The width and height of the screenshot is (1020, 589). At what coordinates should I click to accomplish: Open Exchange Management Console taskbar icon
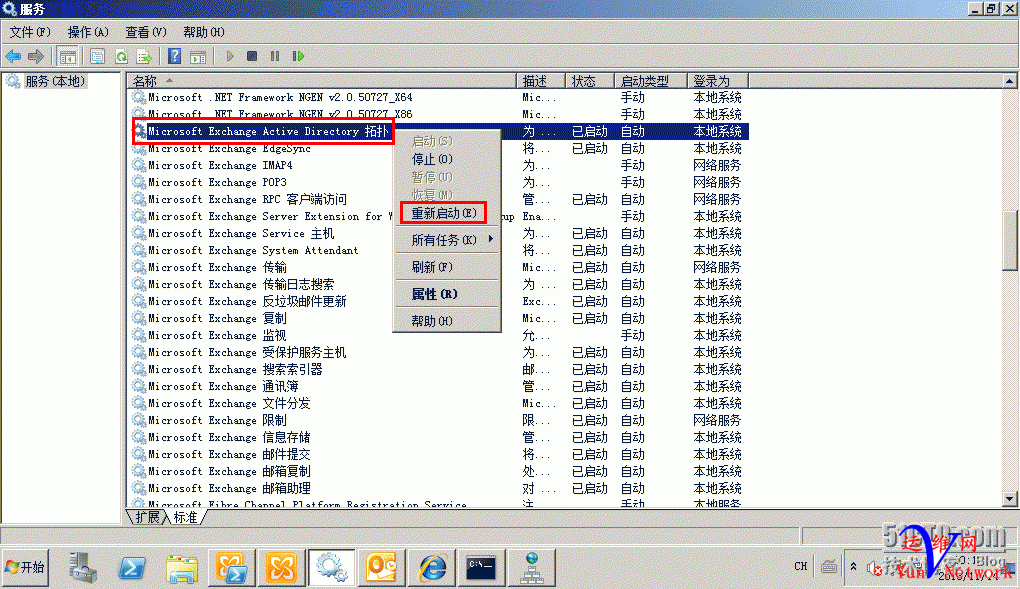282,568
